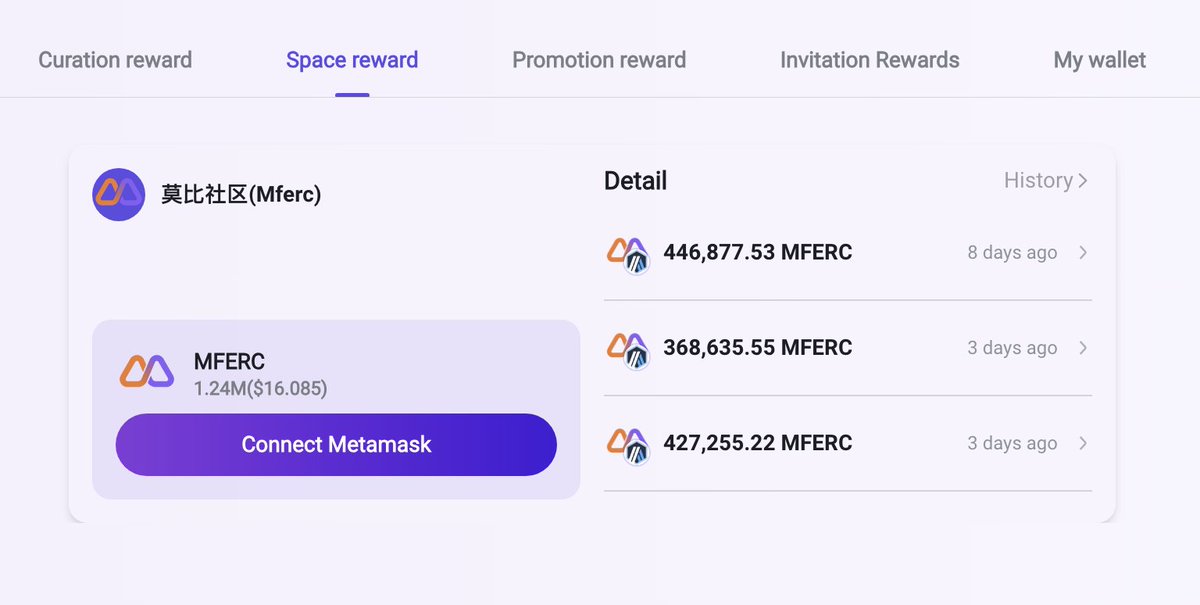Viewport: 1200px width, 605px height.
Task: Click the 1.24M($16.085) balance text
Action: pos(261,388)
